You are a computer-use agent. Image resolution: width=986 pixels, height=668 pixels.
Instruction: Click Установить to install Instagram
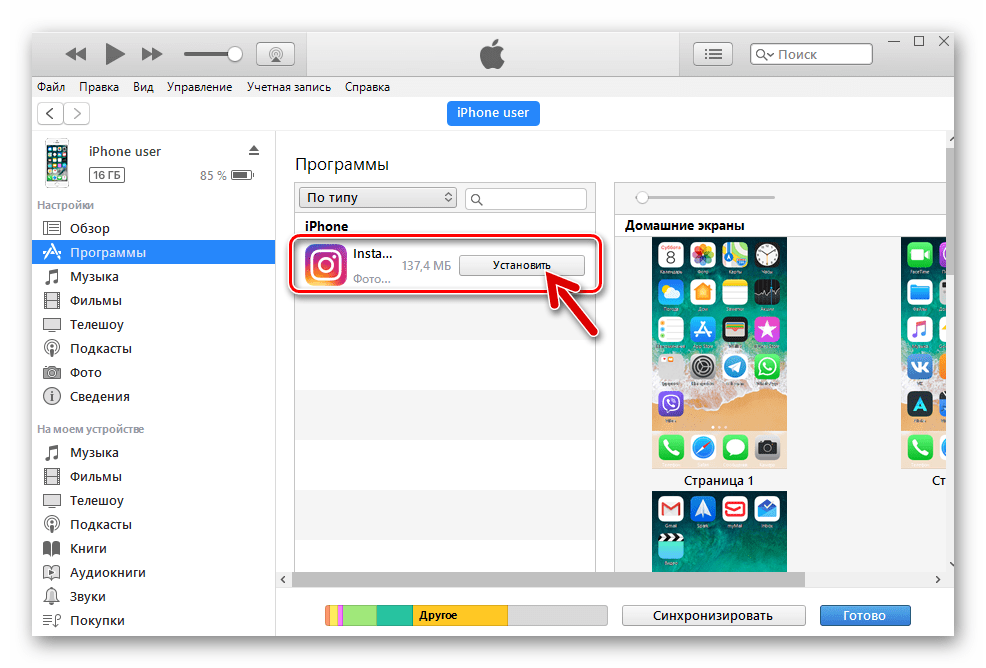pyautogui.click(x=522, y=265)
